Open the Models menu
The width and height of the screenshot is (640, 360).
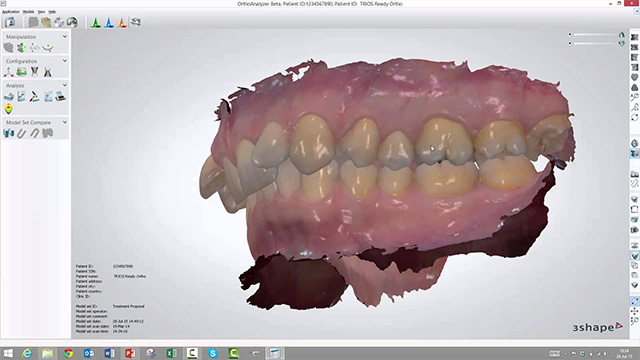[28, 12]
